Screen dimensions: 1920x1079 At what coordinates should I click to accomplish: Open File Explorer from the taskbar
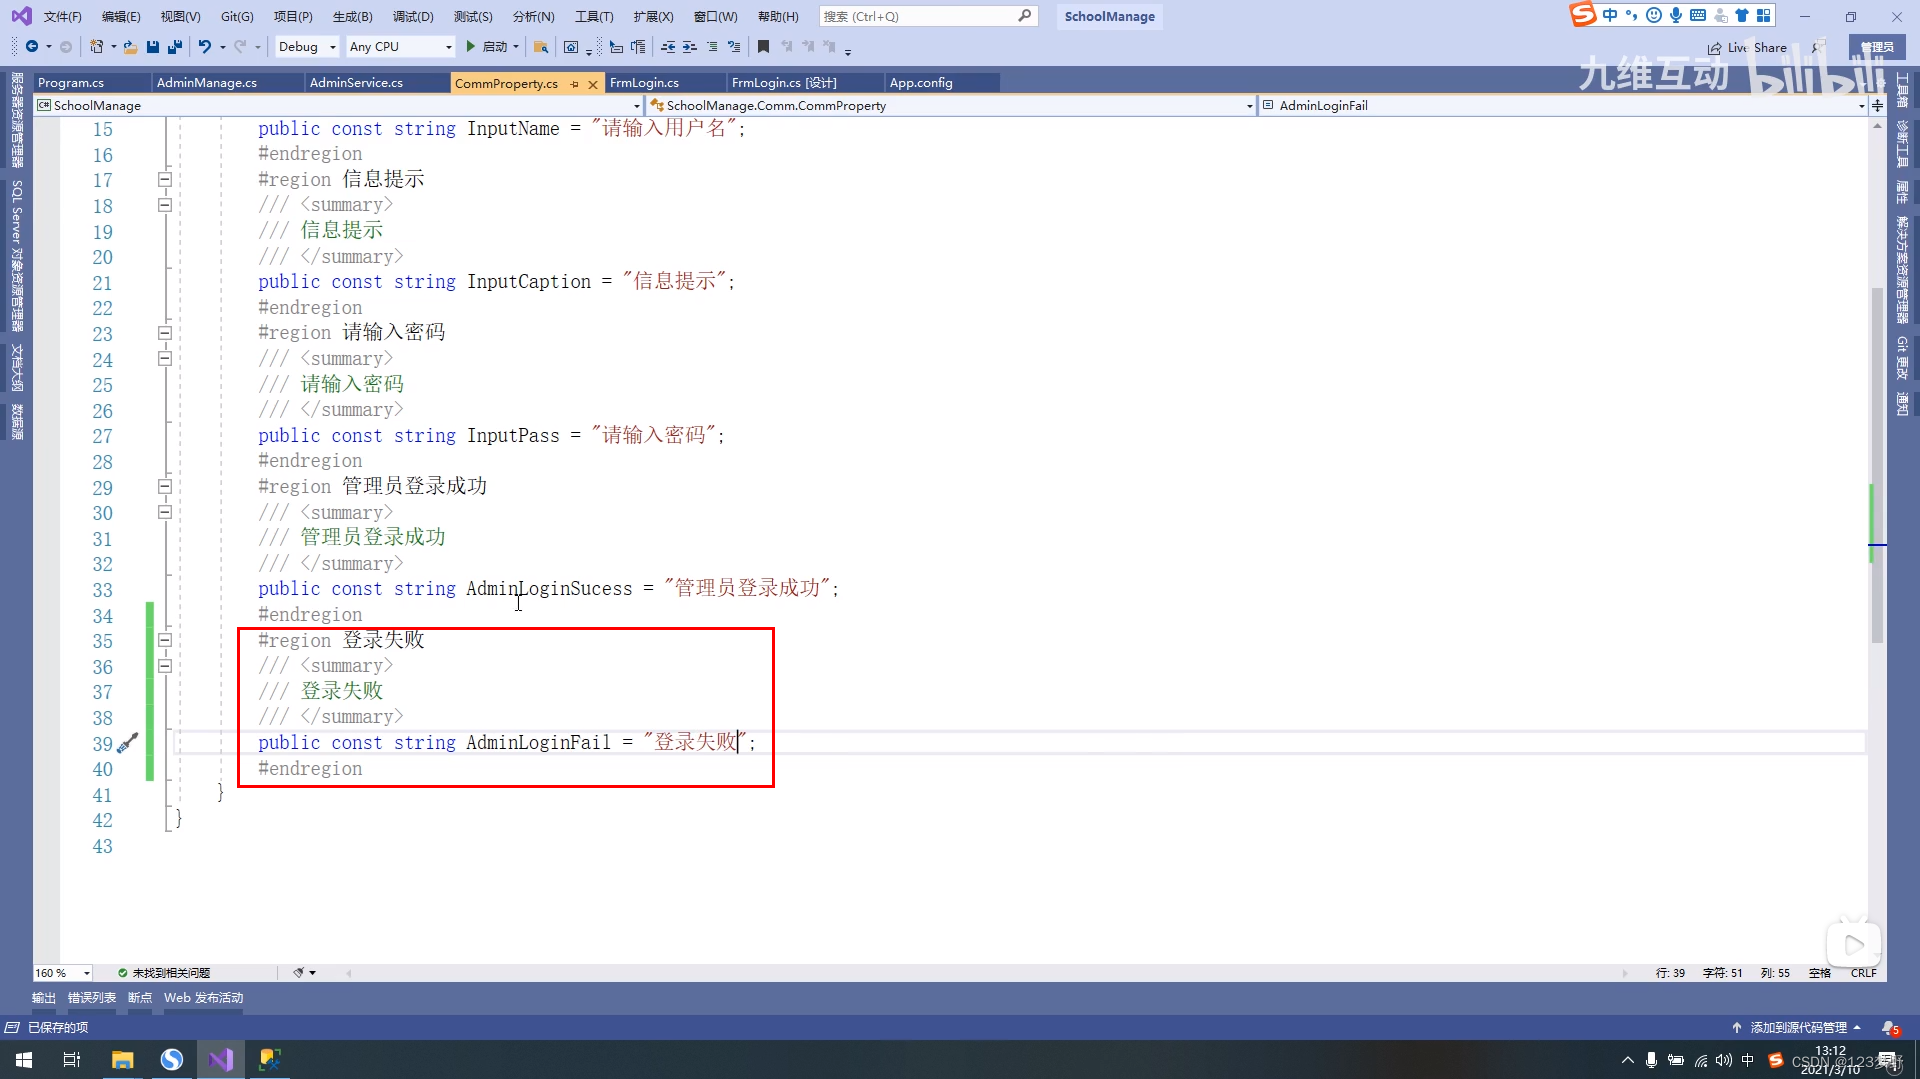pos(122,1059)
